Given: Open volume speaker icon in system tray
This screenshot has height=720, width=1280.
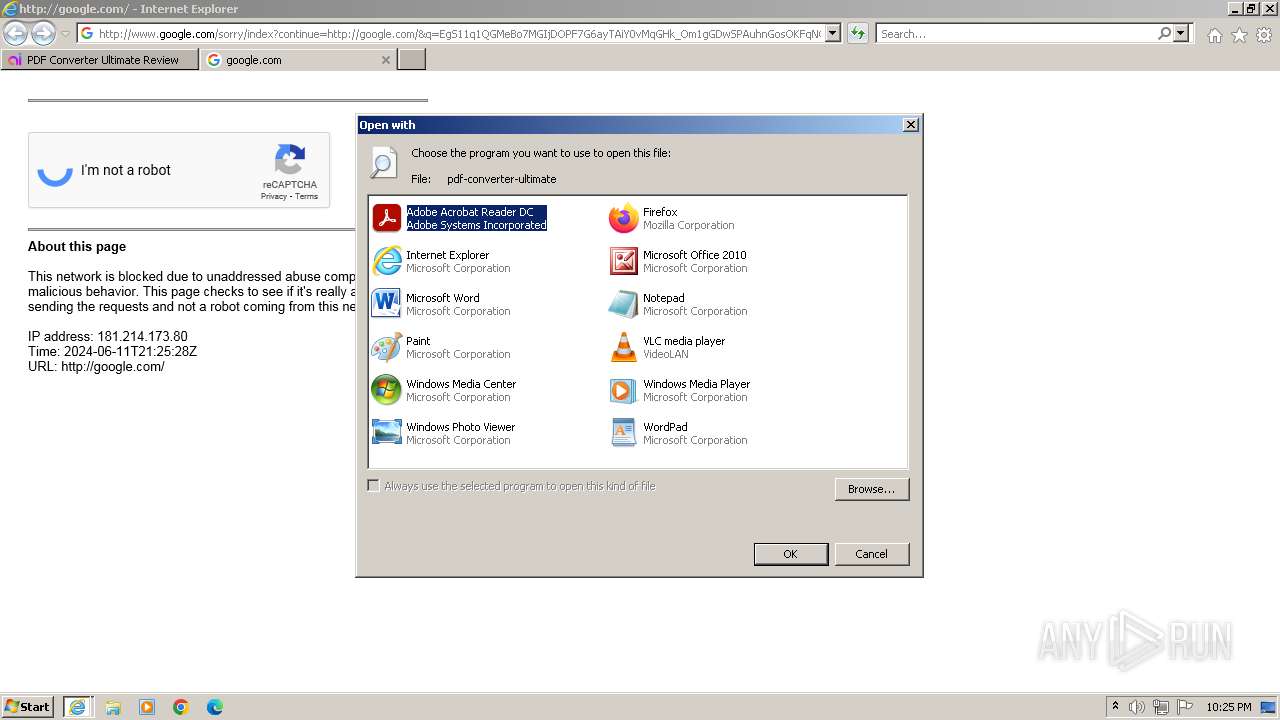Looking at the screenshot, I should [1137, 707].
